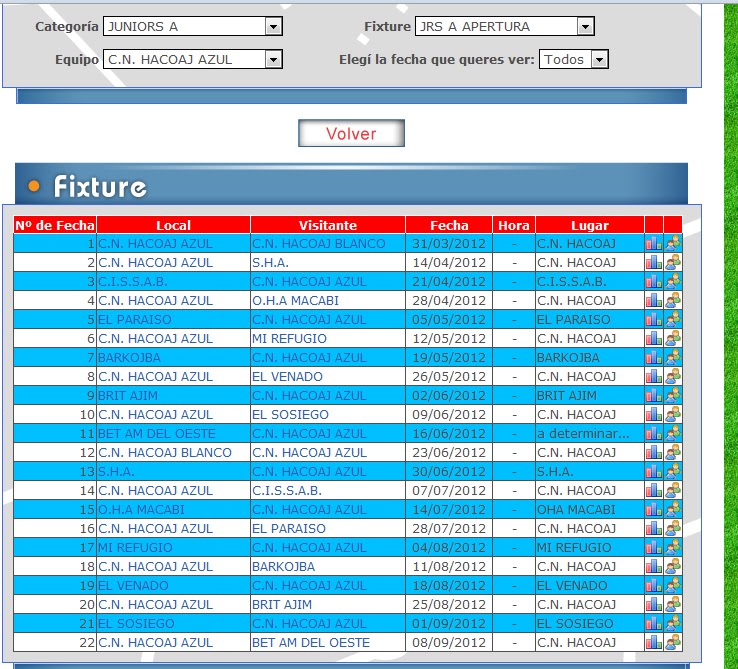The image size is (738, 669).
Task: Open players icon for row 15
Action: (673, 509)
